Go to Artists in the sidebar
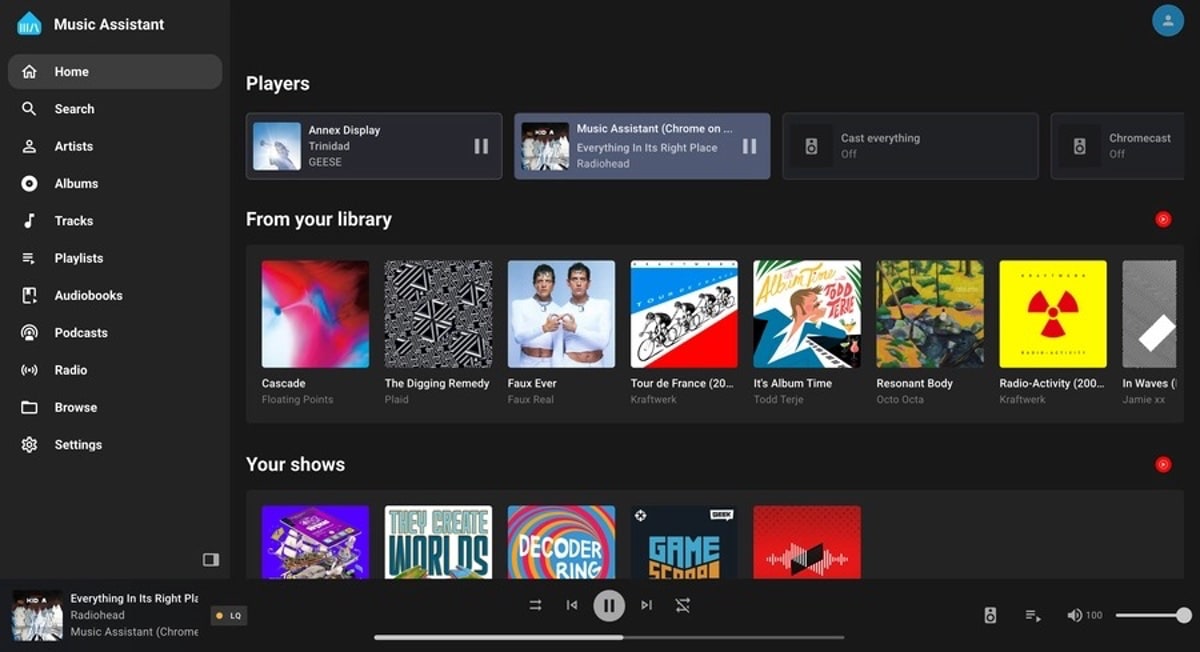The image size is (1200, 652). click(73, 146)
